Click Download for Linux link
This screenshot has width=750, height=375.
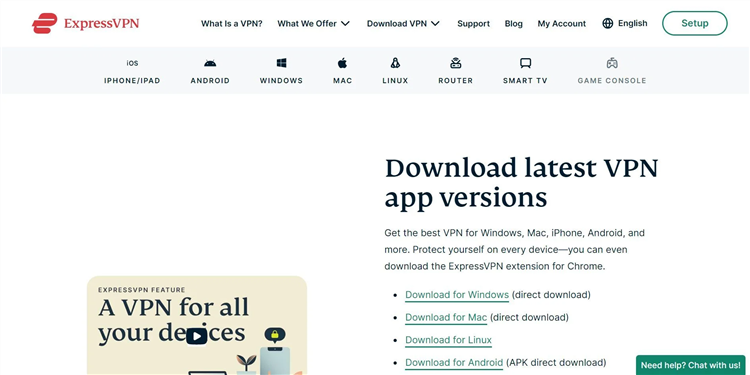(448, 340)
